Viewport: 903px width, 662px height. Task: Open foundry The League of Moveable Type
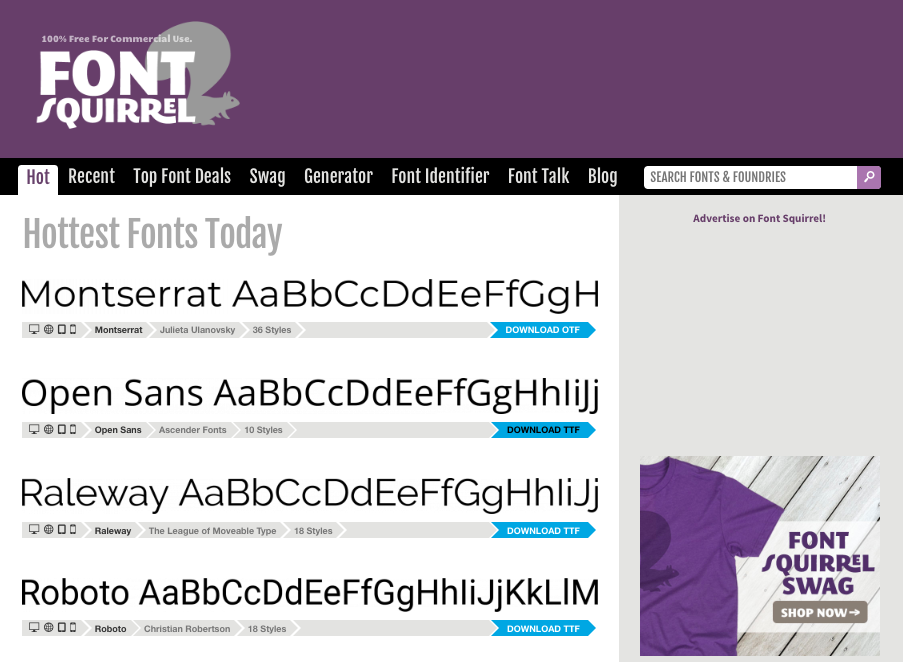point(213,531)
